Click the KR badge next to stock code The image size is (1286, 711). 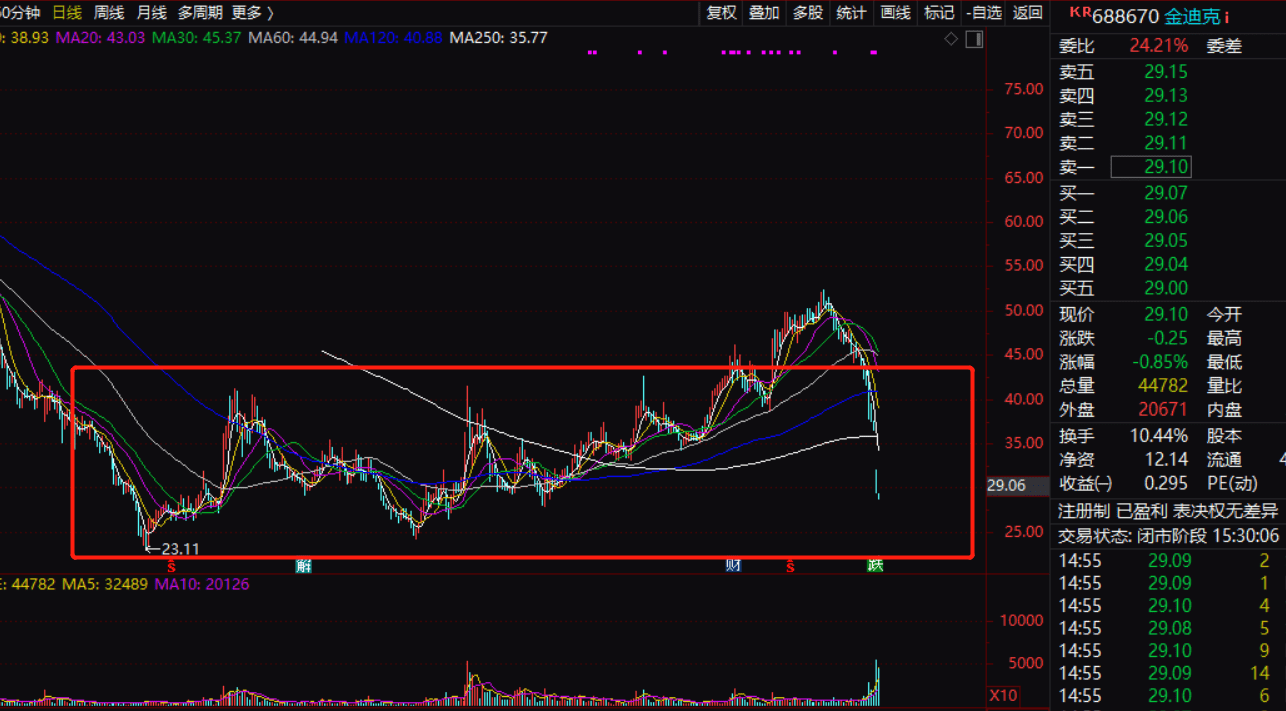point(1080,13)
